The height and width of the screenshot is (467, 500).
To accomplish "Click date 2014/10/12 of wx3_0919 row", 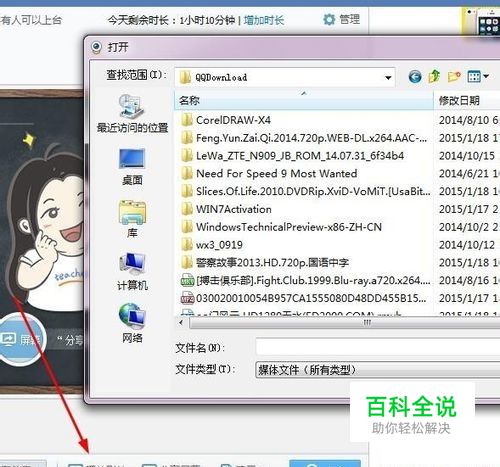I will (x=467, y=245).
